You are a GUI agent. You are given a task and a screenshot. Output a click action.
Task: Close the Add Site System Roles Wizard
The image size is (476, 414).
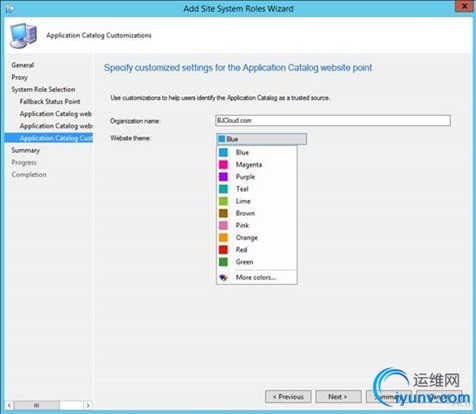[x=464, y=6]
